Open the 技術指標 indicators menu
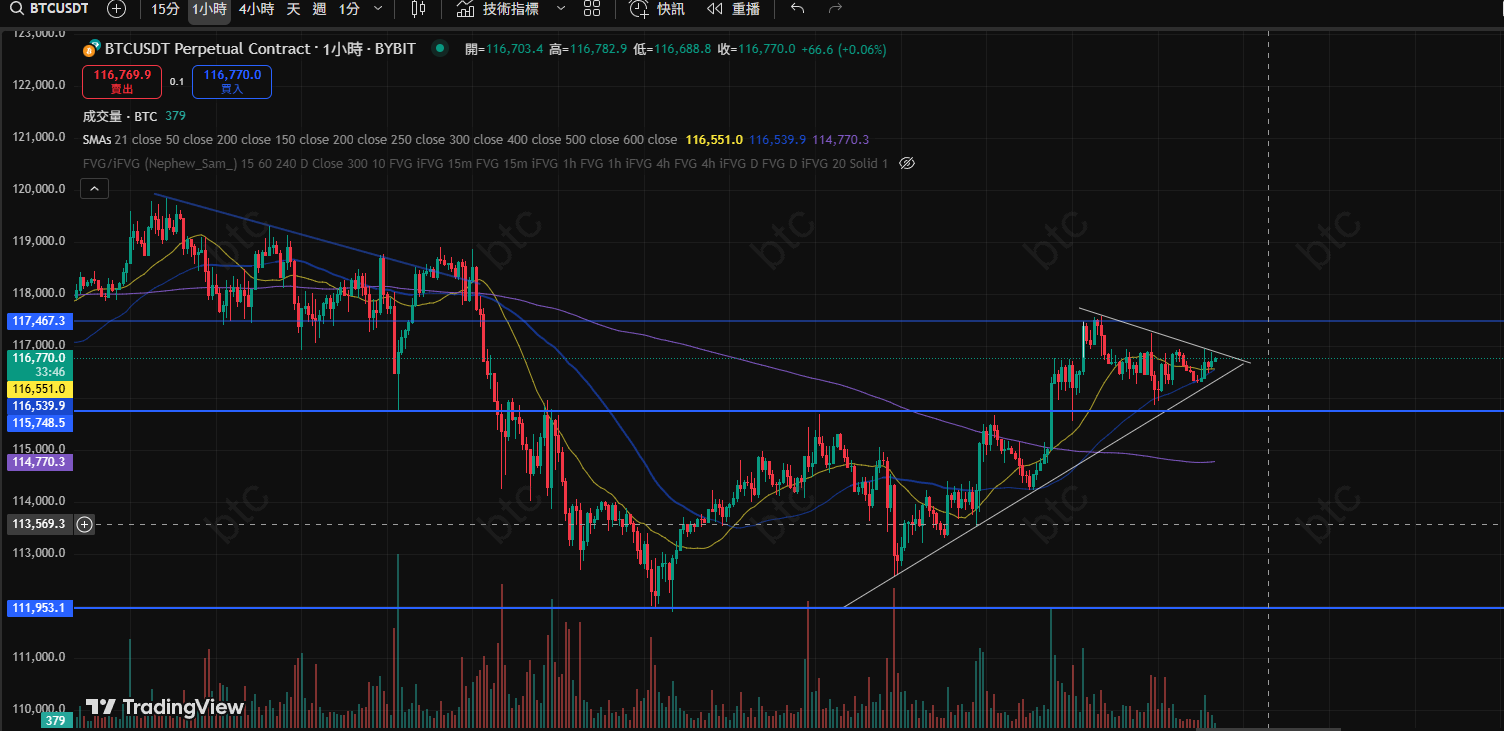Image resolution: width=1504 pixels, height=731 pixels. click(x=498, y=9)
